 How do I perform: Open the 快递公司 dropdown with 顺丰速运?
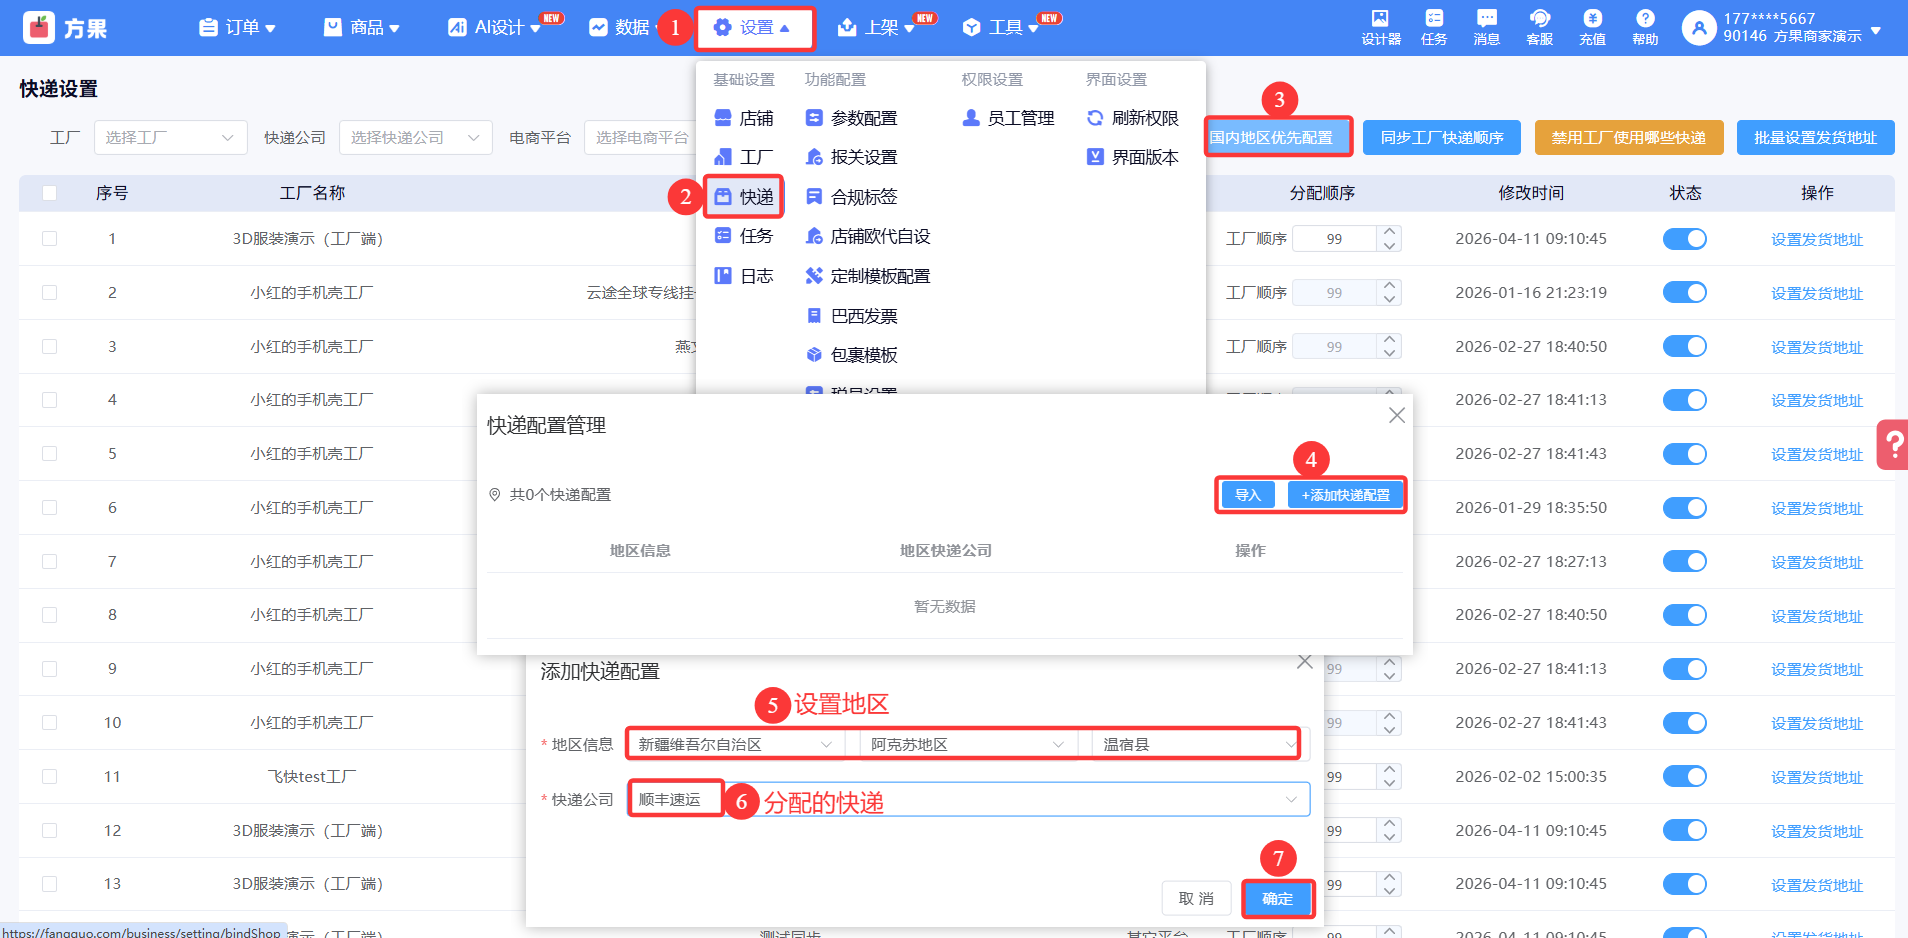968,800
